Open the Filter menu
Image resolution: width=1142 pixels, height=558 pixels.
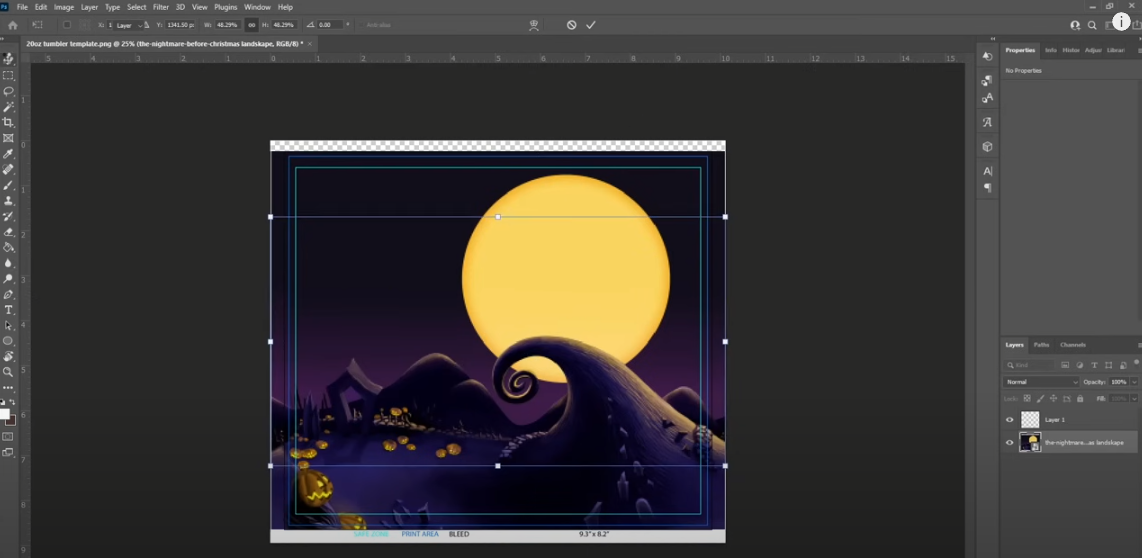click(x=160, y=7)
